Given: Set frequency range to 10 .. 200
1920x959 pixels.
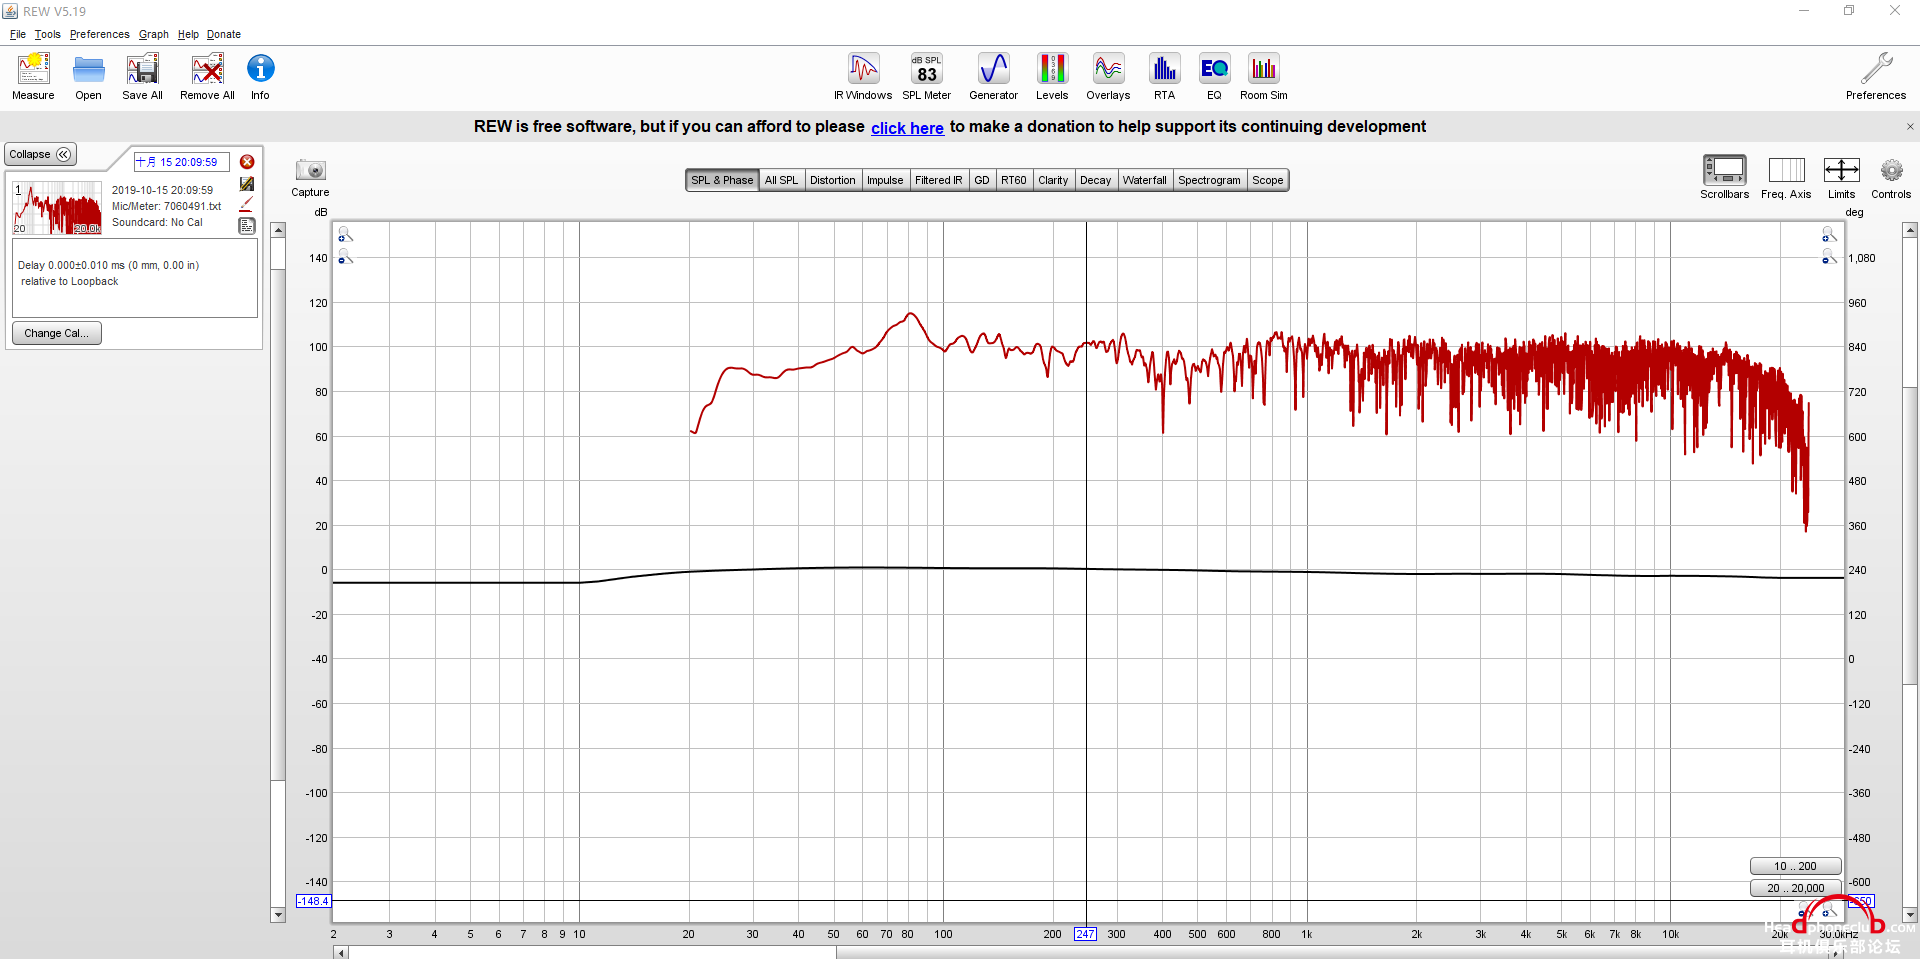Looking at the screenshot, I should (1795, 866).
